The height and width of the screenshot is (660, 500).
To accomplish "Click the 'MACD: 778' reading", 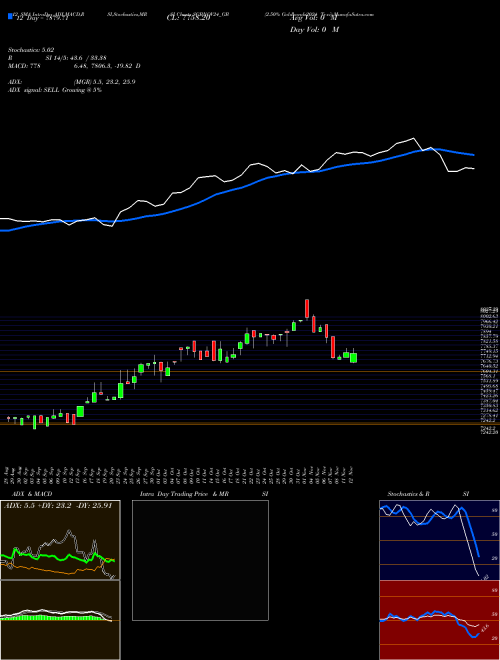I will [24, 66].
